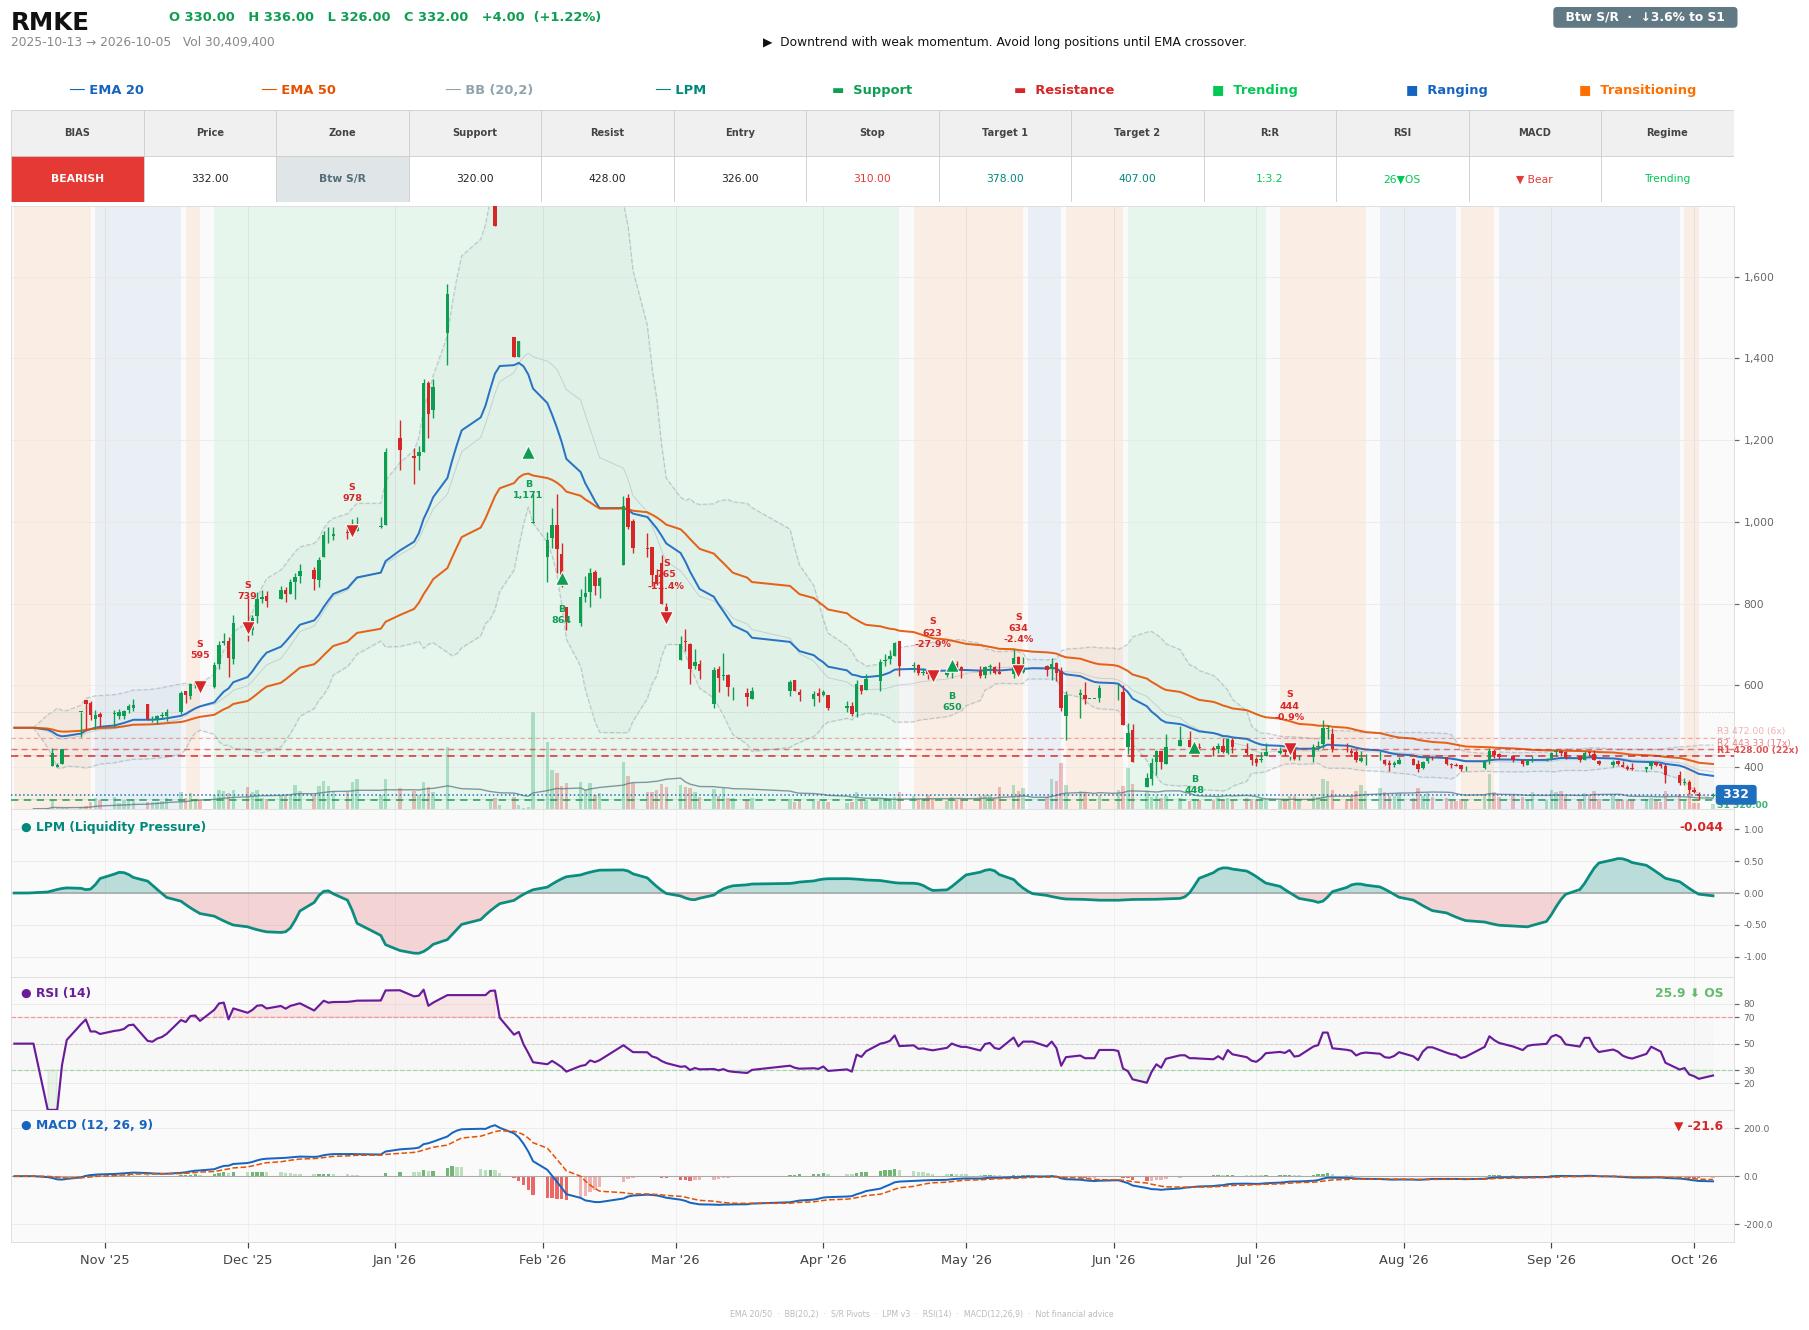Screen dimensions: 1809x1330
Task: Click the sell arrow below S 739
Action: click(x=248, y=628)
